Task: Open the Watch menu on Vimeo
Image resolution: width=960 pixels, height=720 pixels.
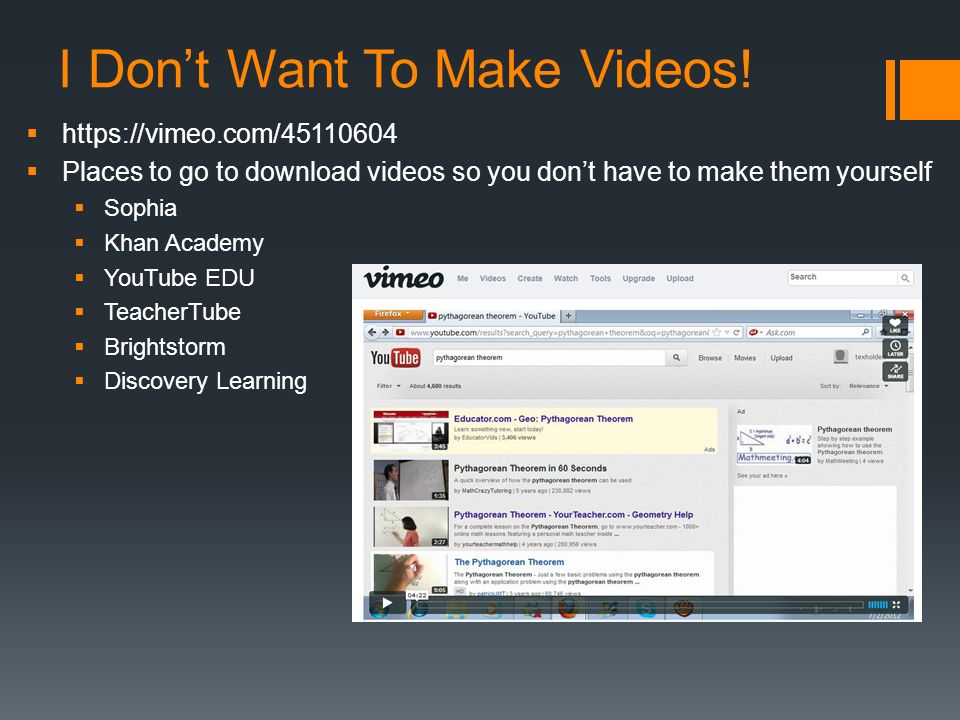Action: (x=566, y=278)
